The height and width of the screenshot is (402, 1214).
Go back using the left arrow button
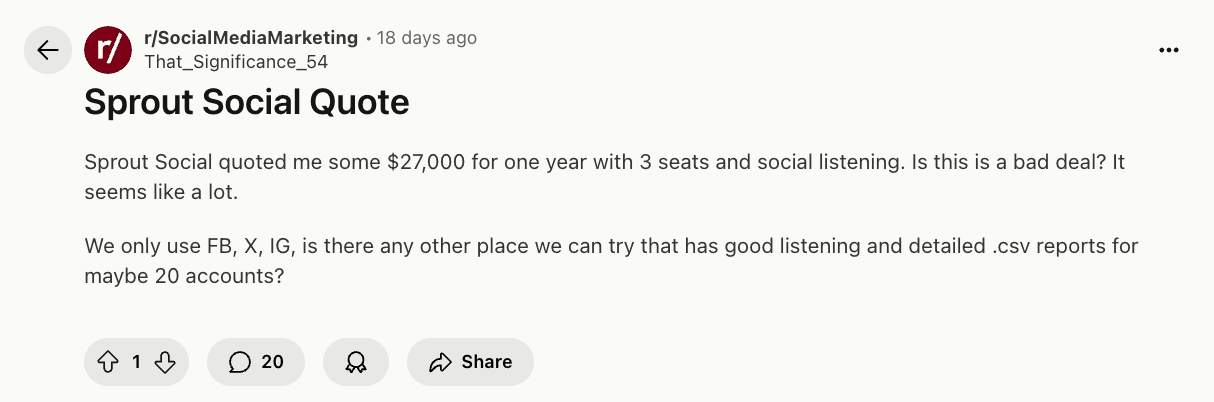48,50
